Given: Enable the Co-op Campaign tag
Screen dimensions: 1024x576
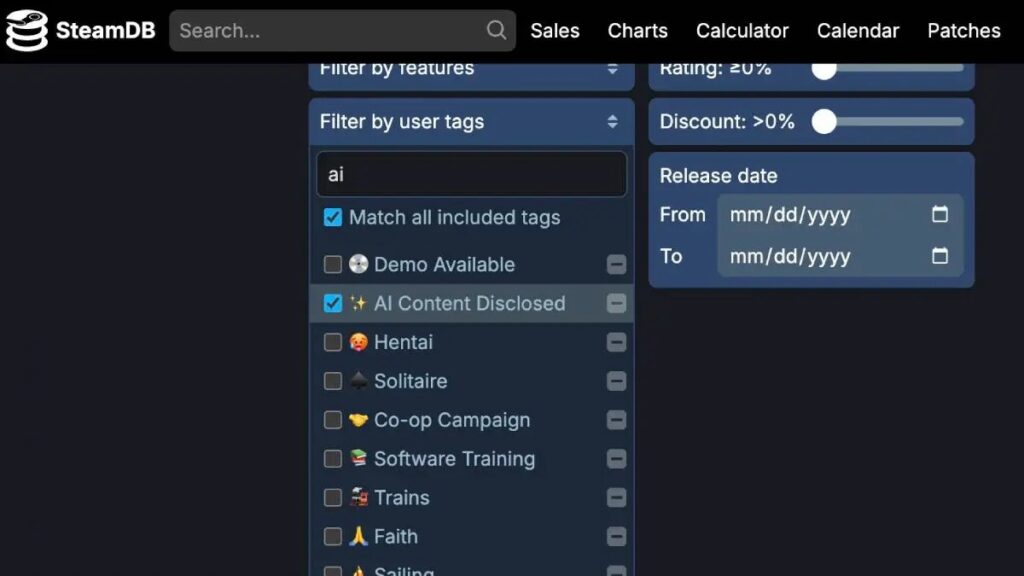Looking at the screenshot, I should 334,420.
